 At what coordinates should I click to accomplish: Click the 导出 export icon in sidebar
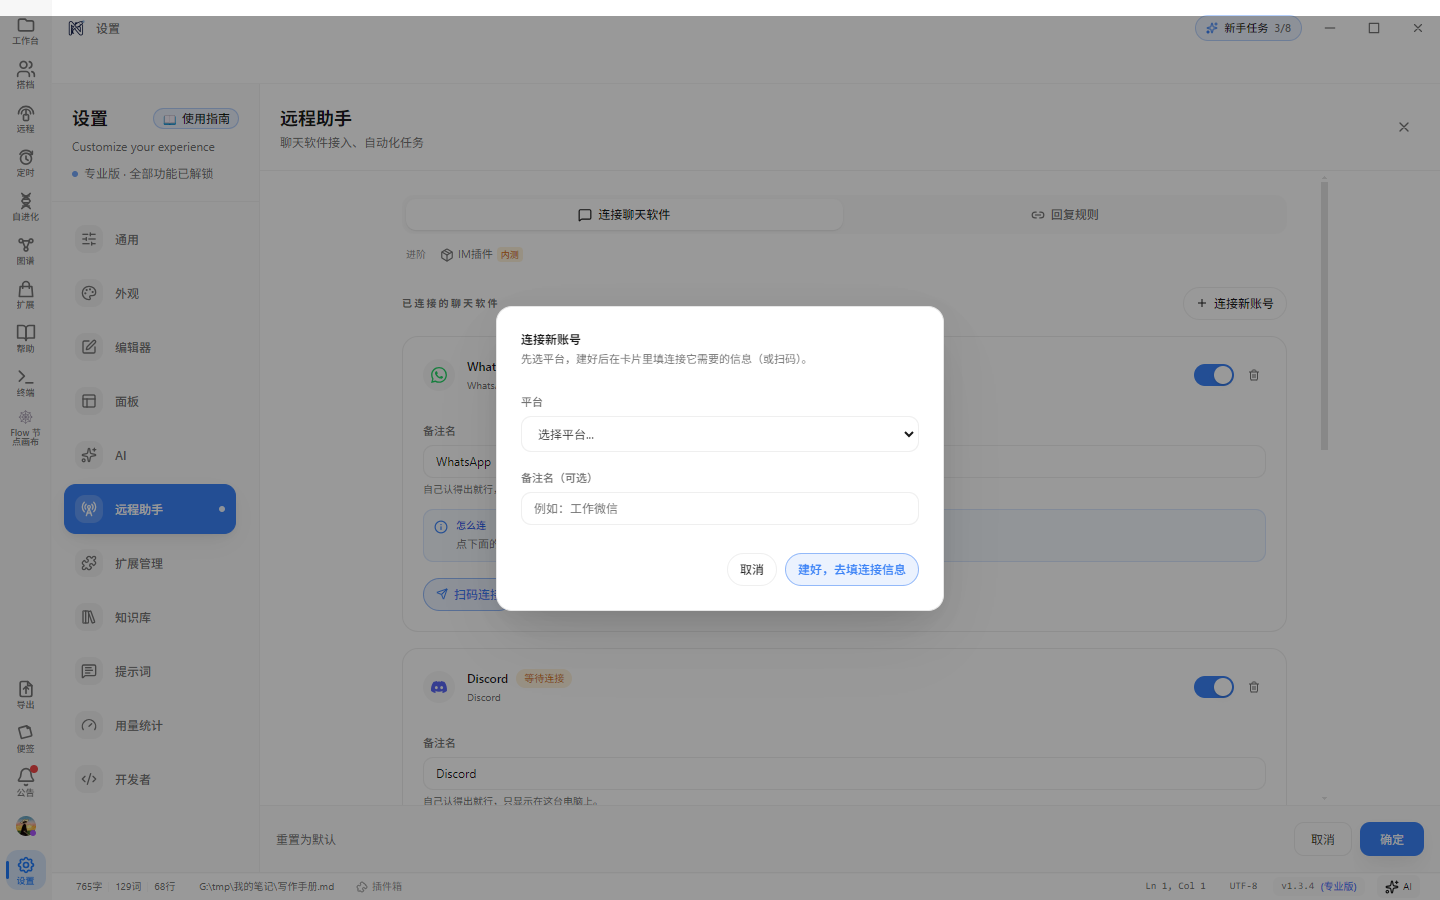tap(26, 695)
